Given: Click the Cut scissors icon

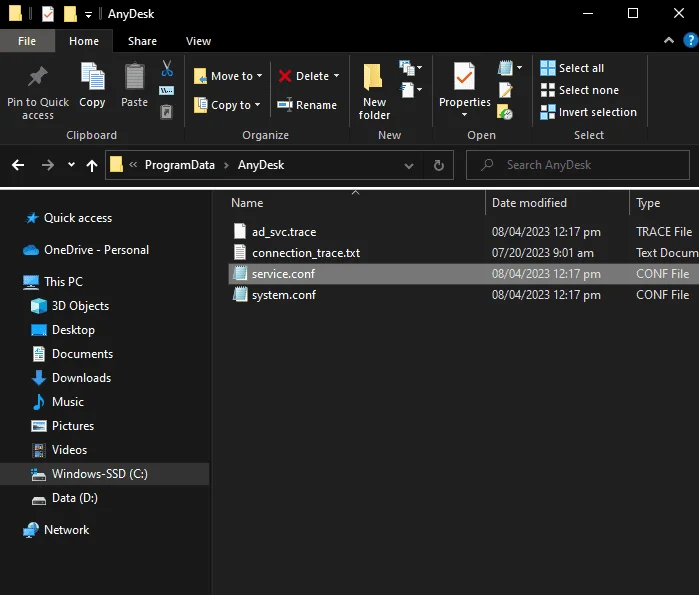Looking at the screenshot, I should pos(167,69).
